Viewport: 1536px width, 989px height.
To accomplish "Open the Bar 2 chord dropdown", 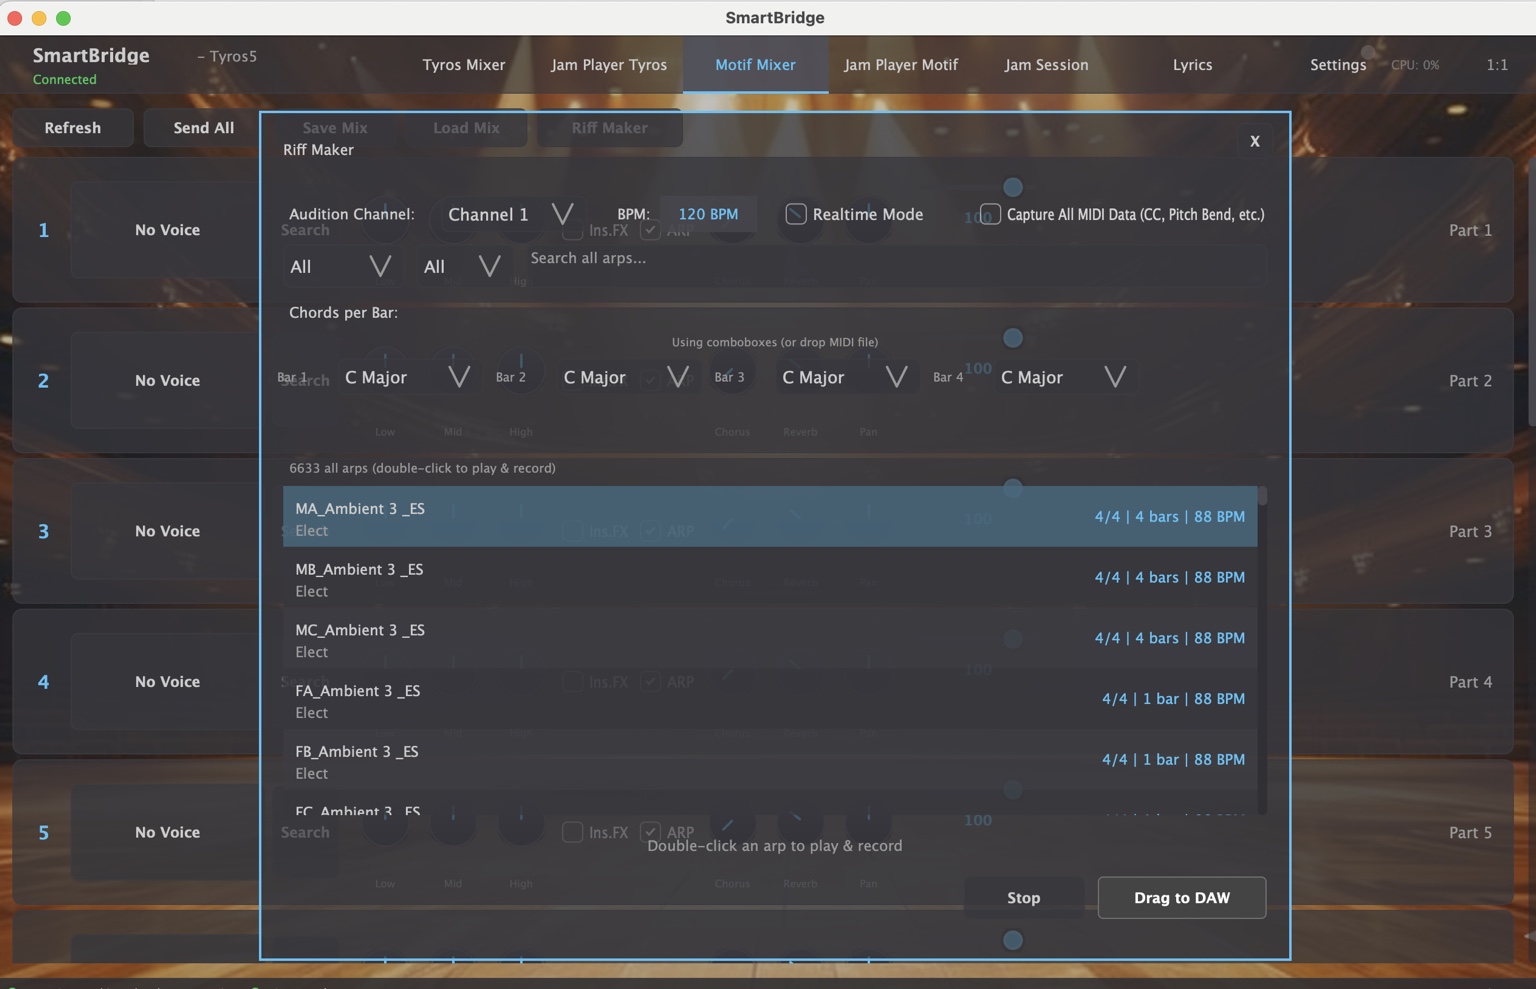I will click(624, 377).
